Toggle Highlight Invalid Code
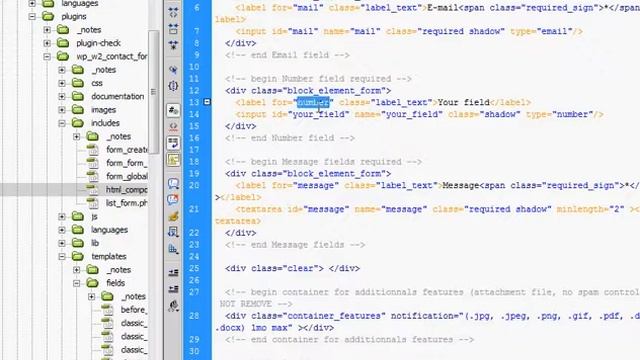Viewport: 640px width, 360px height. [x=173, y=127]
